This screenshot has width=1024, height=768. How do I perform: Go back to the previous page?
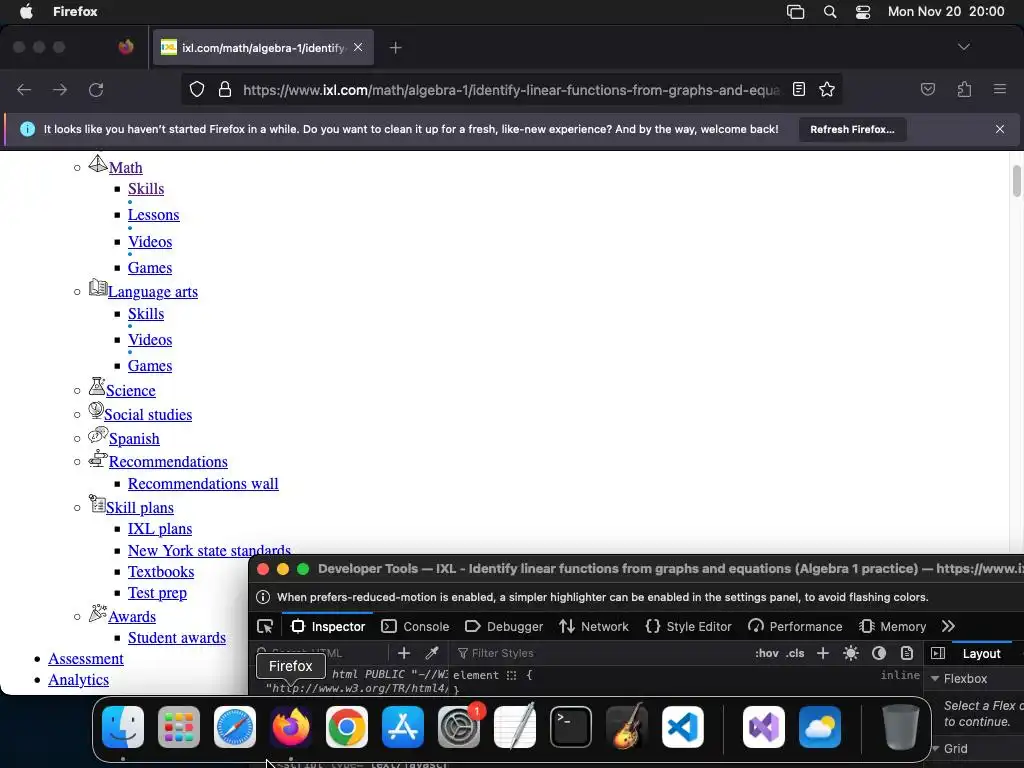point(24,89)
